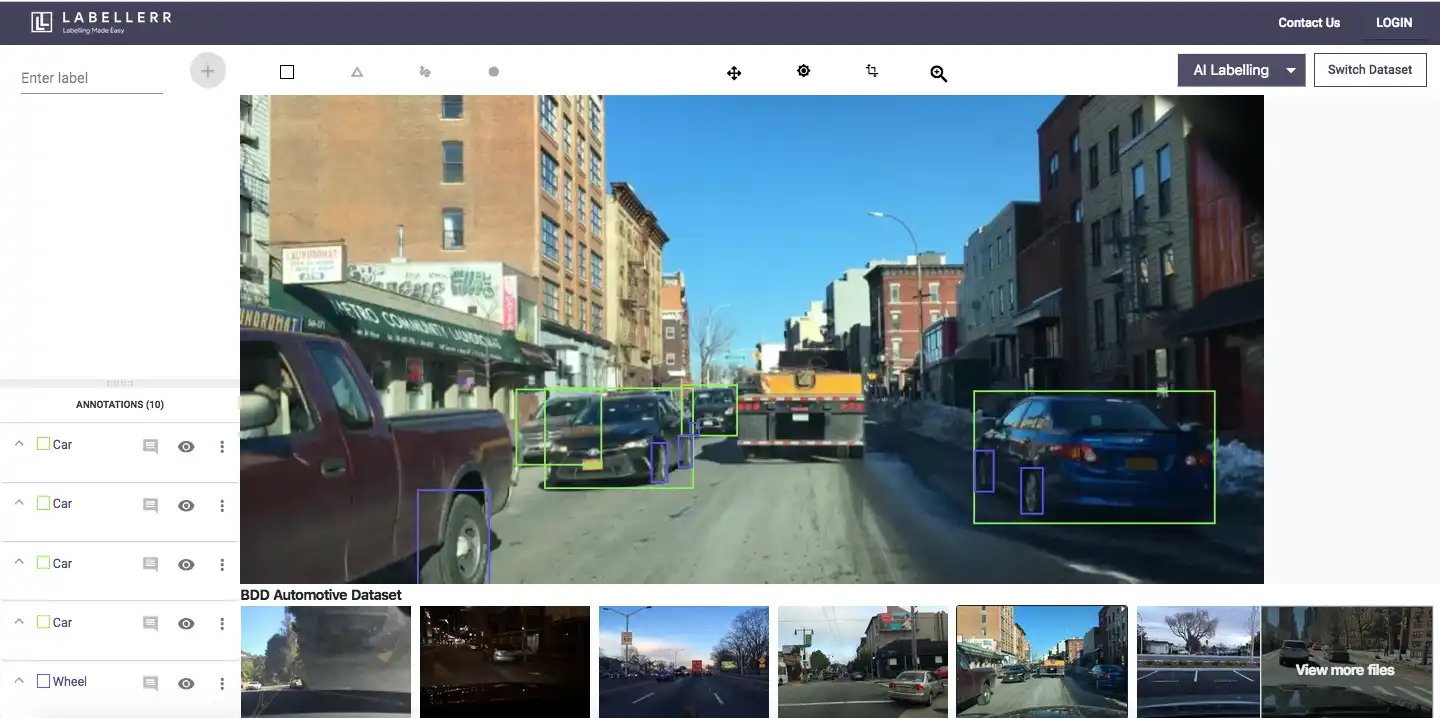Click the LOGIN button
The height and width of the screenshot is (718, 1440).
[x=1394, y=22]
